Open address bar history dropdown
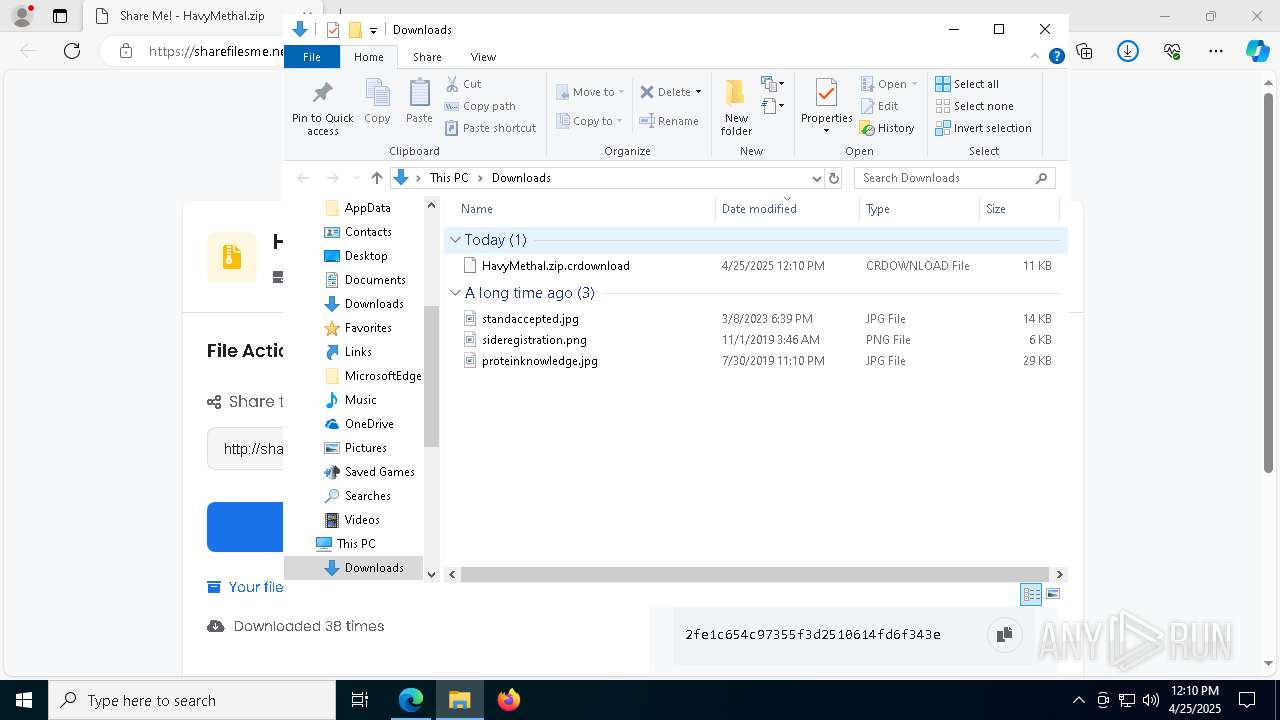 click(816, 178)
